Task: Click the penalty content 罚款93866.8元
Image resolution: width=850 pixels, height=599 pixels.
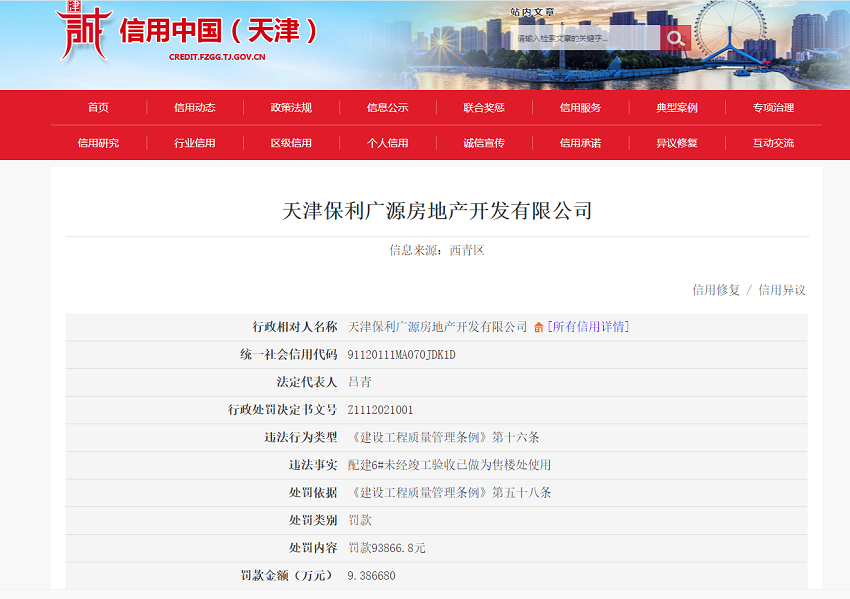Action: [387, 548]
